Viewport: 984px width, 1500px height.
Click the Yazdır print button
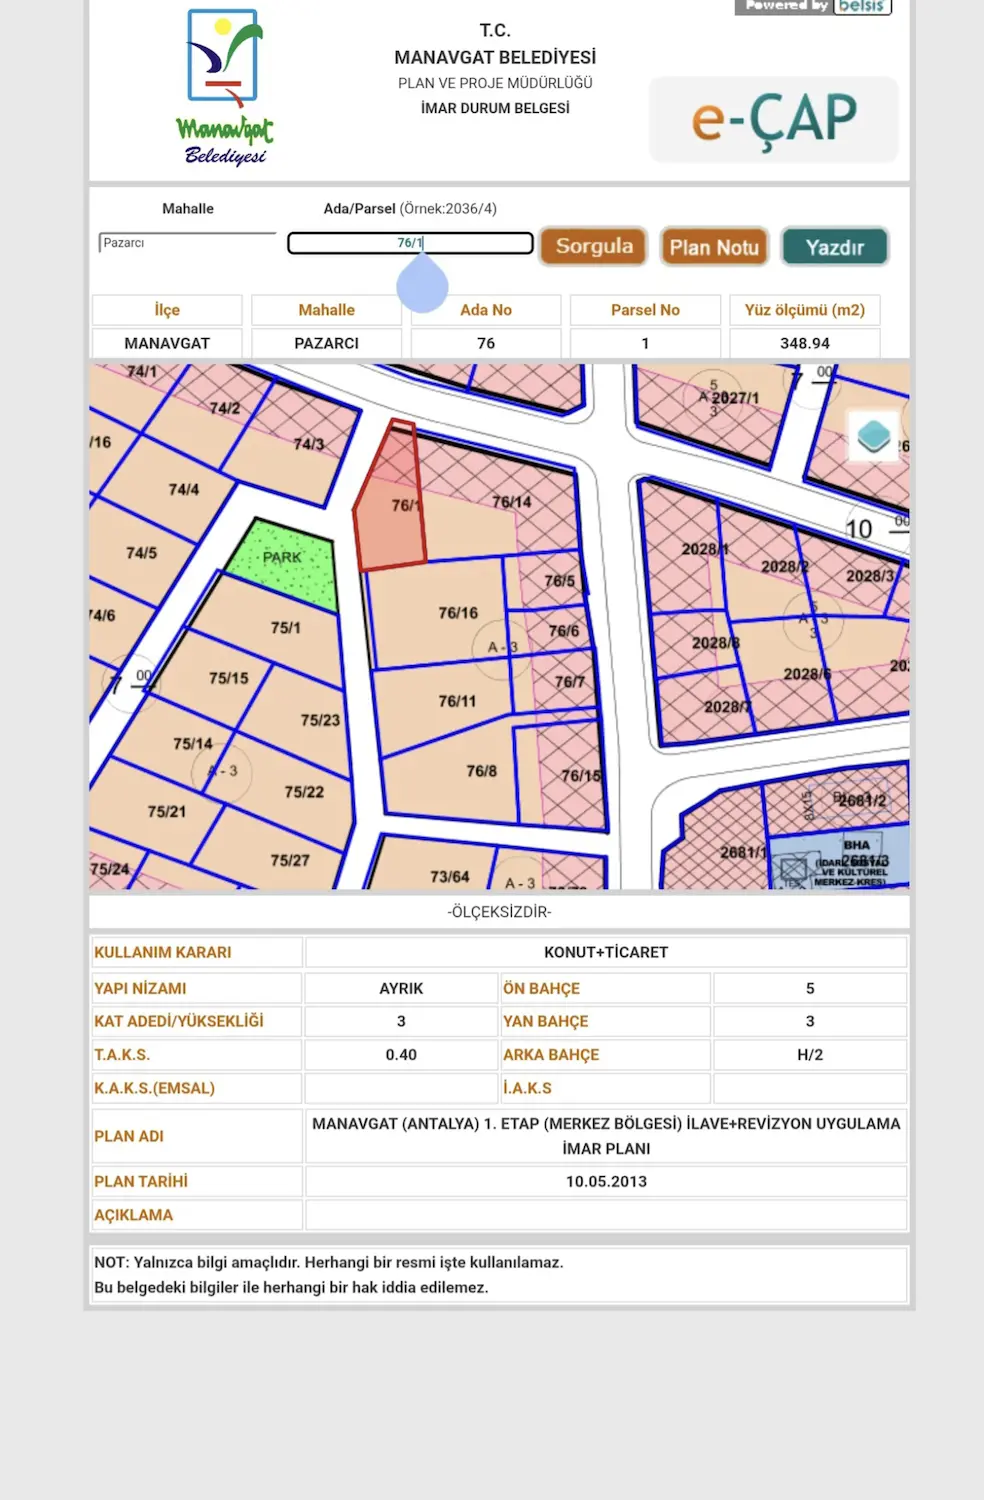coord(835,247)
